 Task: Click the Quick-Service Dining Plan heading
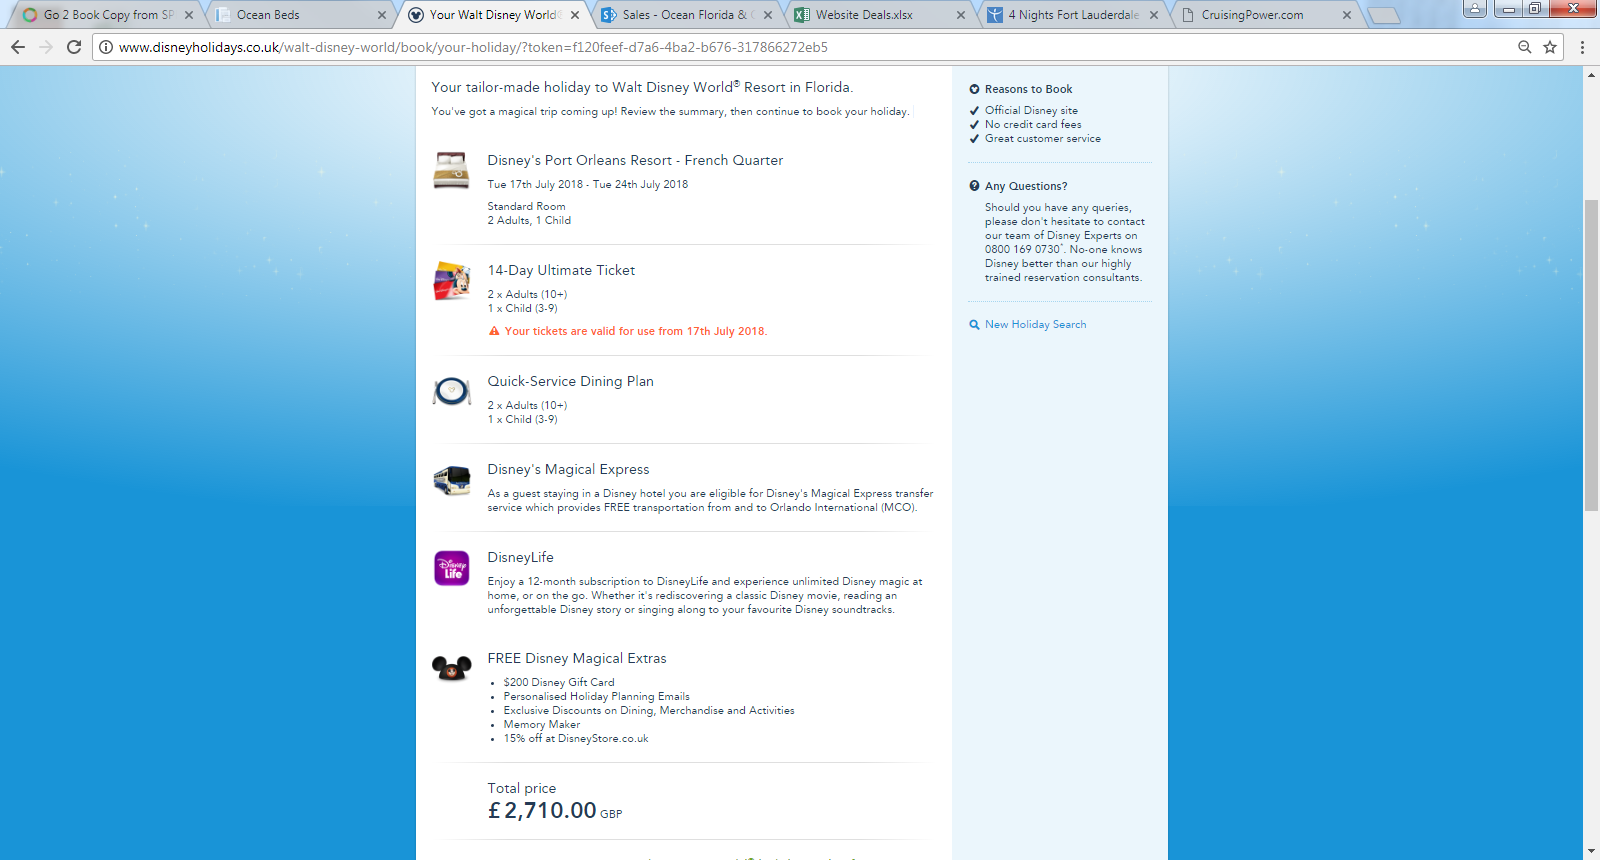pos(571,381)
